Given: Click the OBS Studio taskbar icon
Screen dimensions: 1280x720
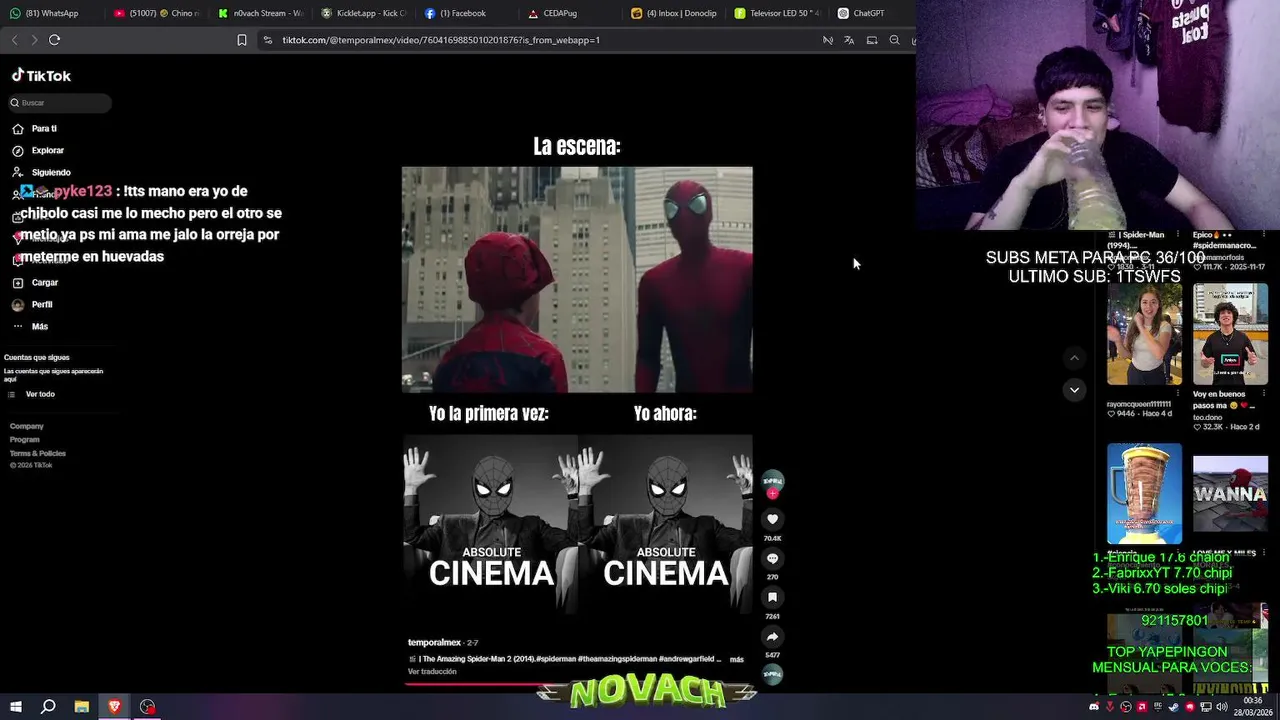Looking at the screenshot, I should coord(148,707).
